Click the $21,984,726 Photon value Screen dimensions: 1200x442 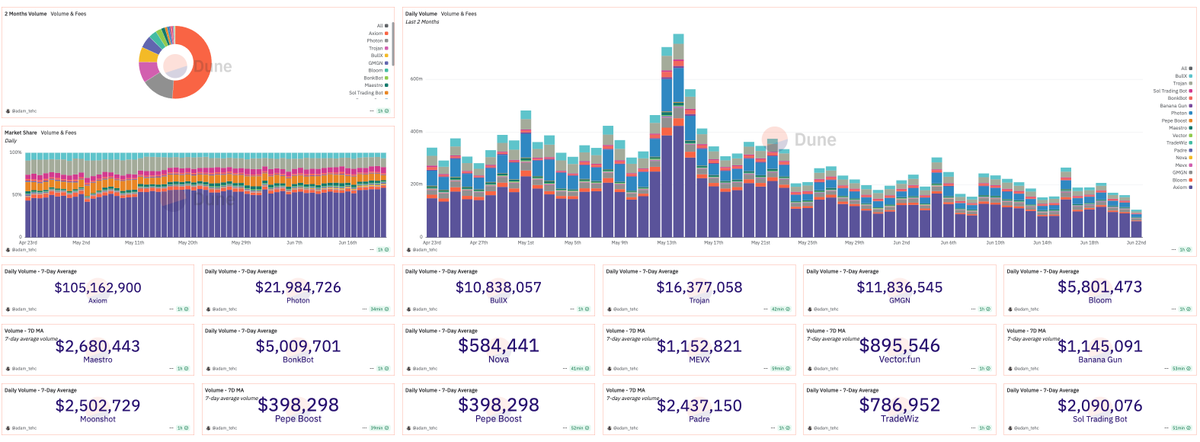pos(297,288)
